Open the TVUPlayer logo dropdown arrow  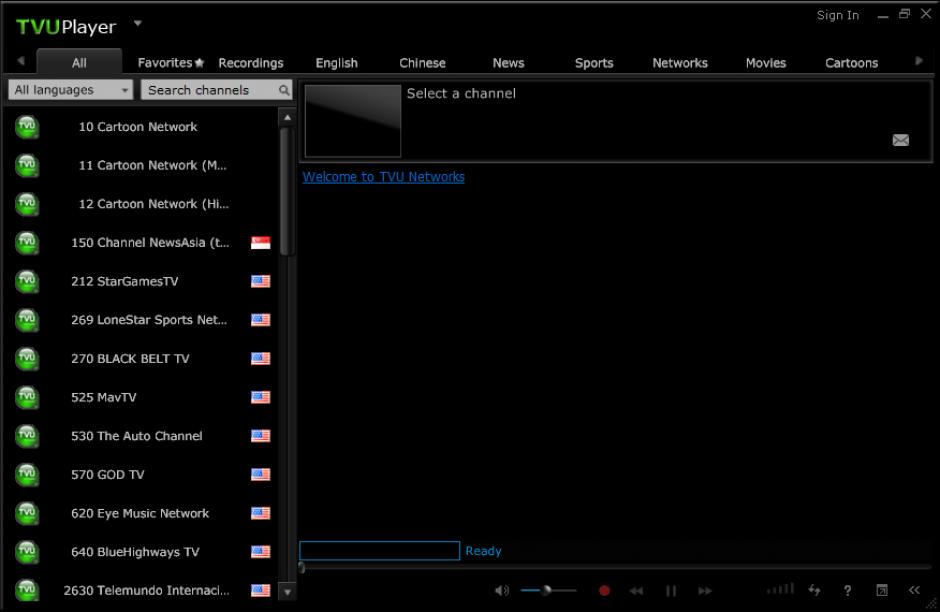tap(137, 23)
